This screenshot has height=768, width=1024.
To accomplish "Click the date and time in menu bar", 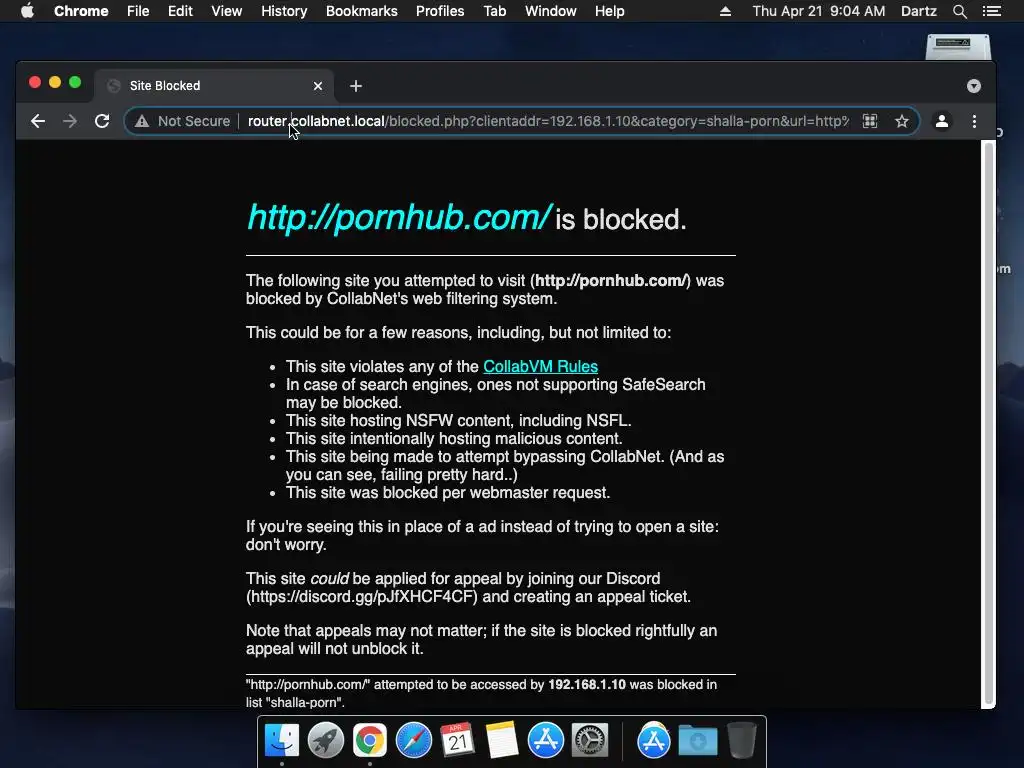I will tap(819, 11).
